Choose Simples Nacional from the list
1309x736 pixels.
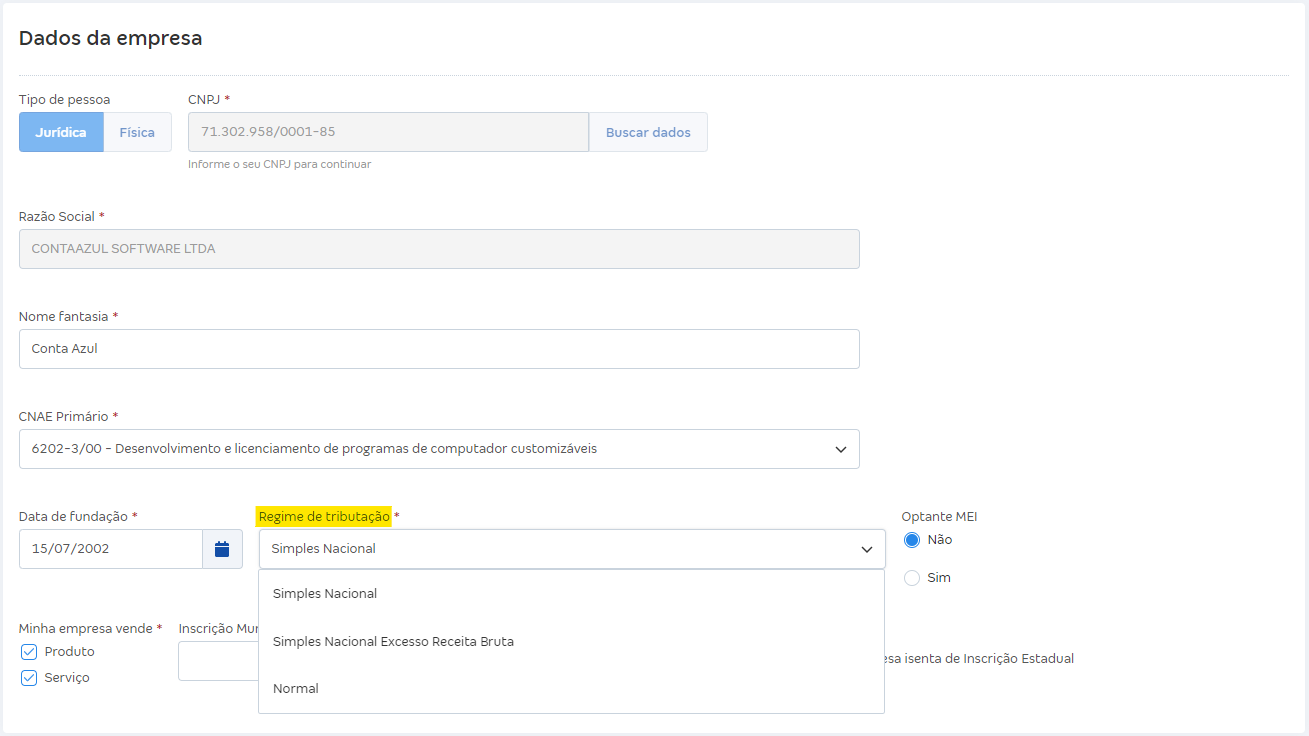(x=325, y=594)
